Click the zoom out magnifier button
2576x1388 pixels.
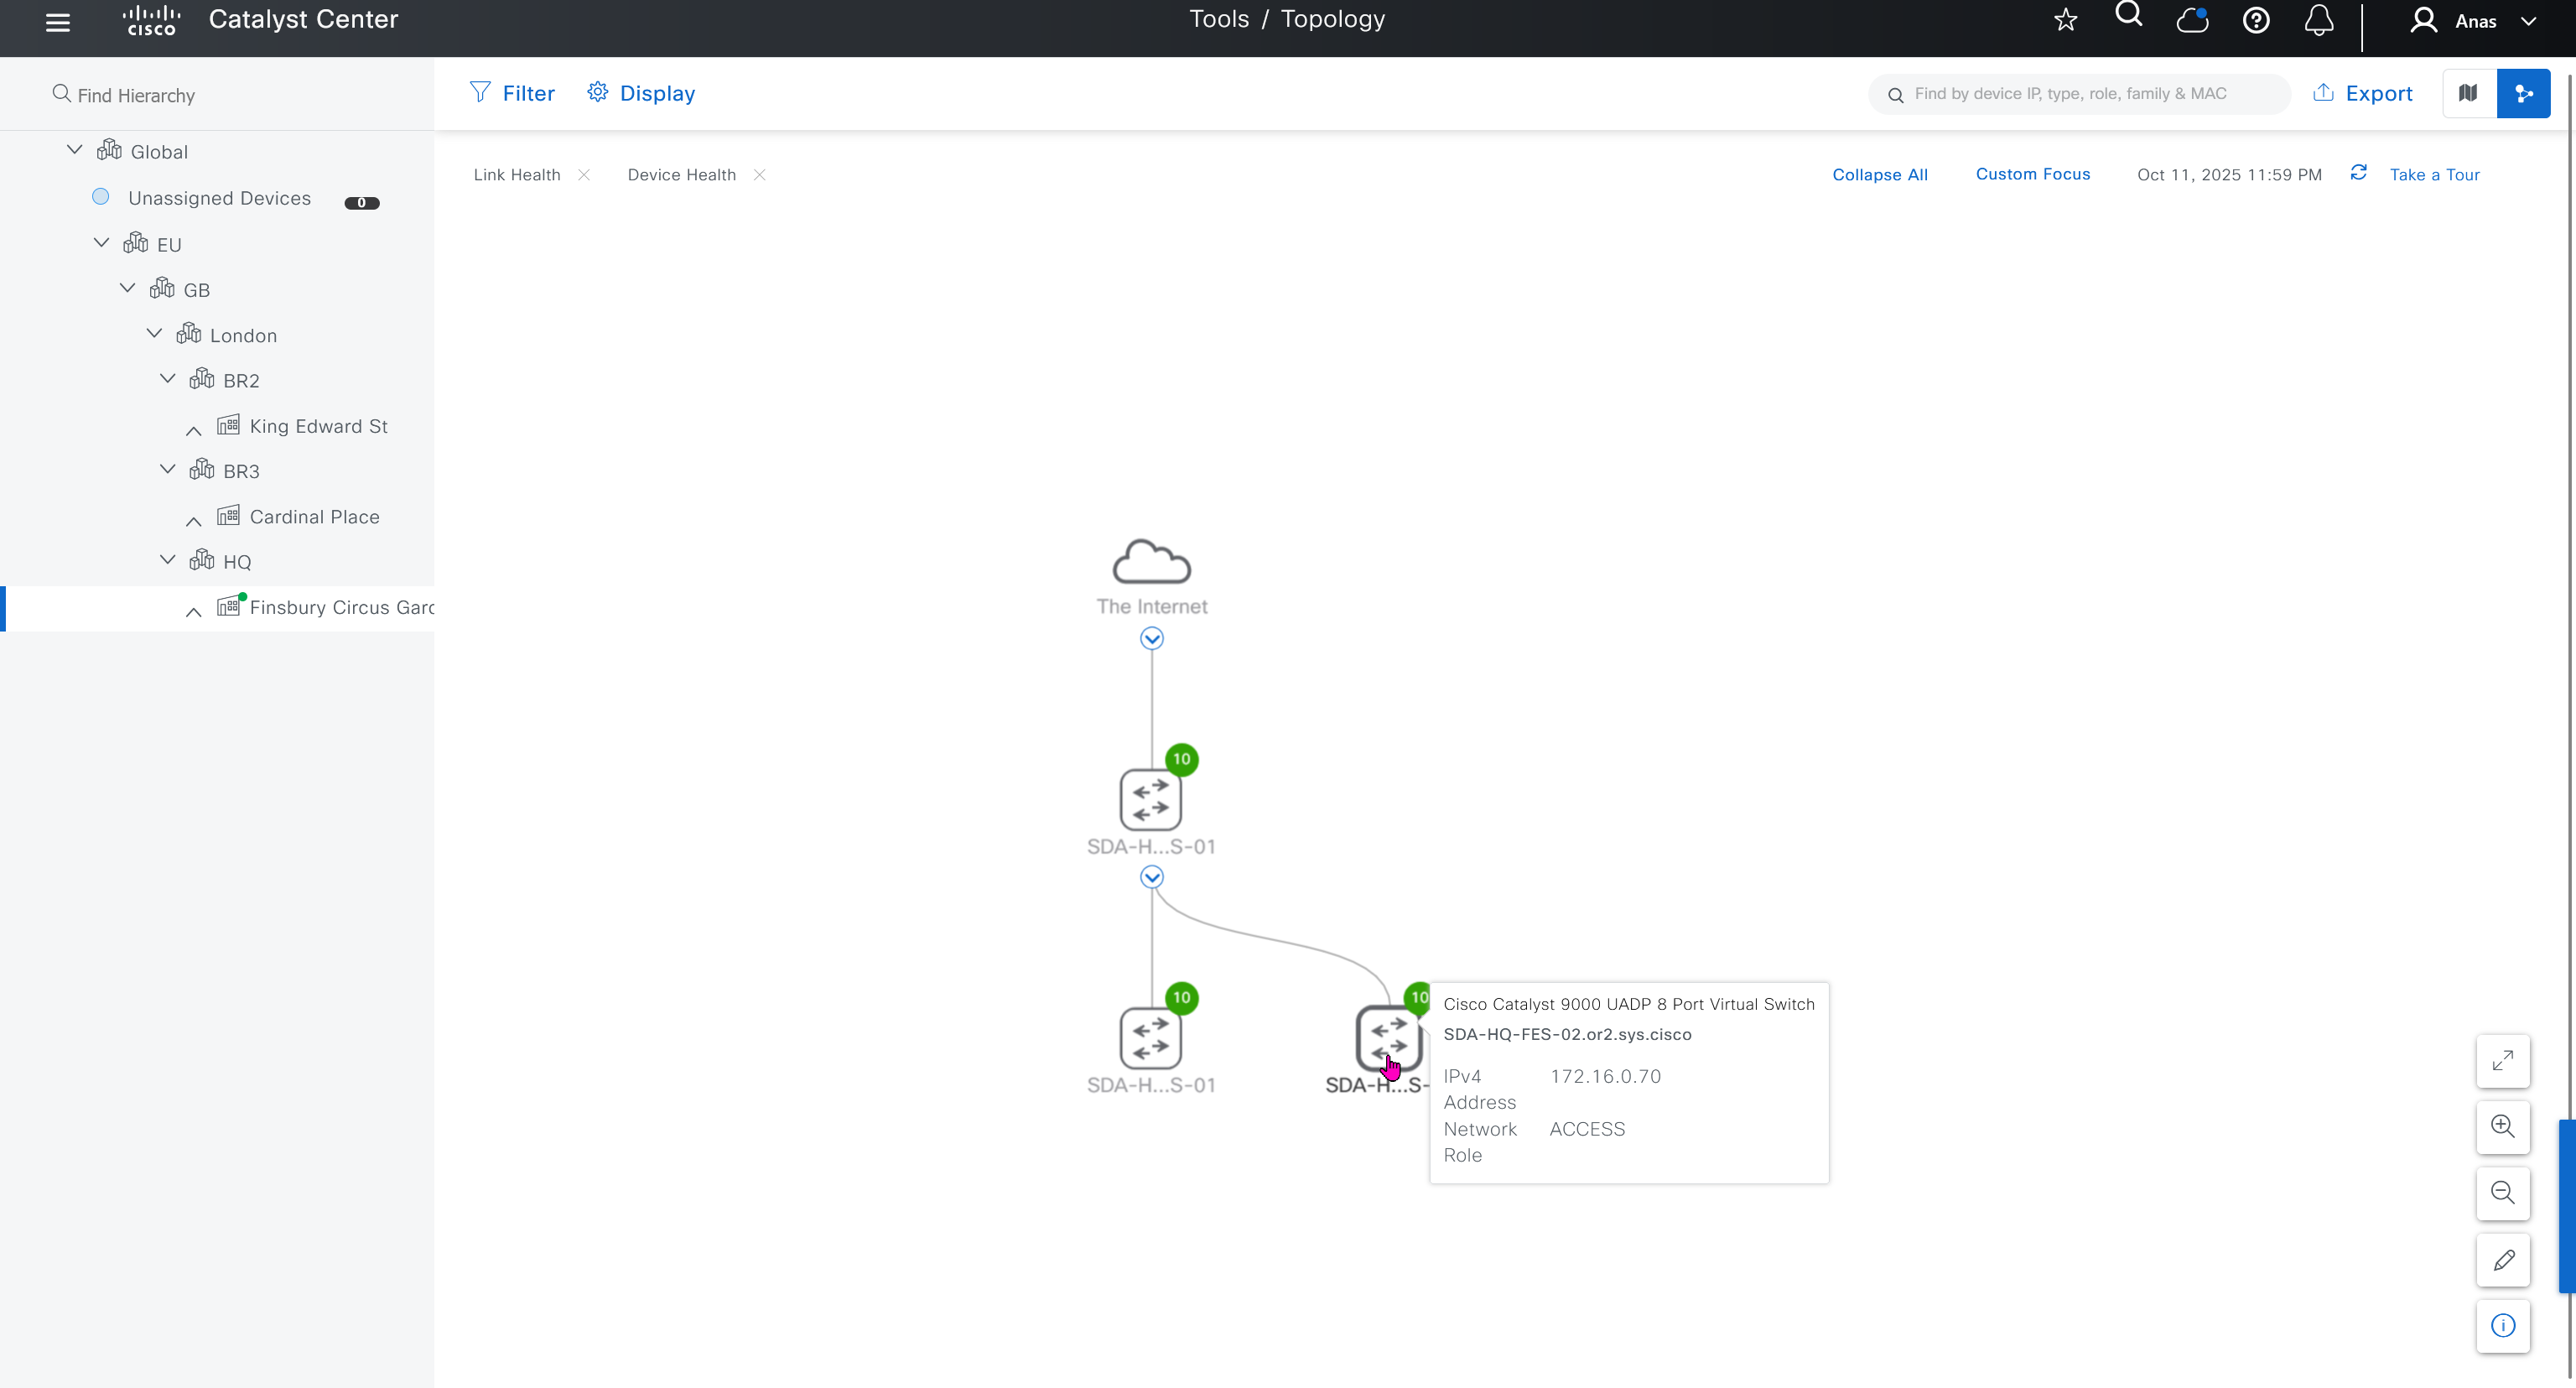pyautogui.click(x=2503, y=1192)
